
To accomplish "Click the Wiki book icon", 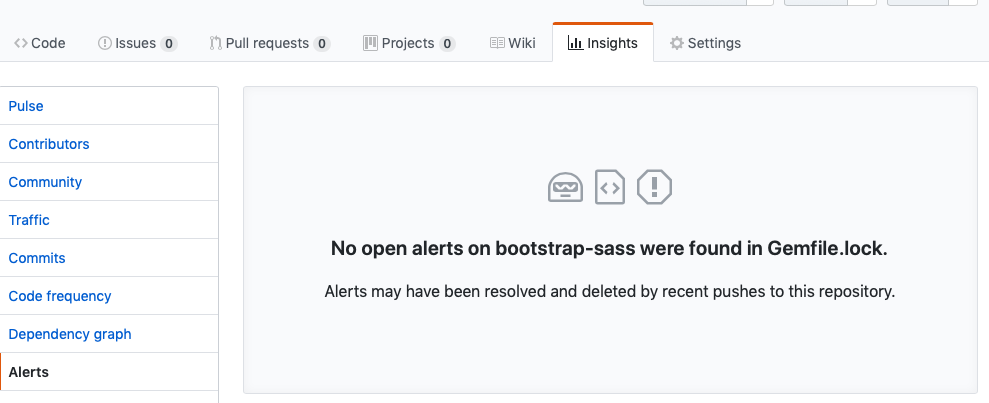I will [497, 43].
